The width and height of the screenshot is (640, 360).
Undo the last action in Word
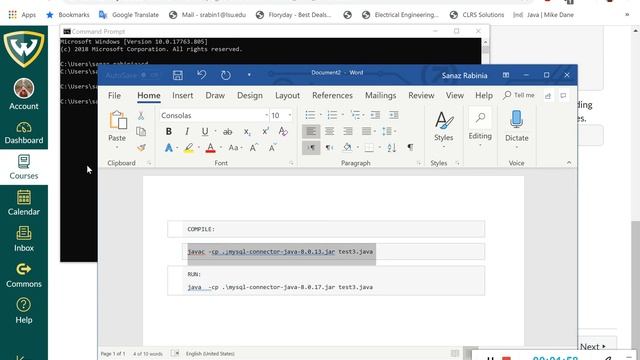[201, 75]
